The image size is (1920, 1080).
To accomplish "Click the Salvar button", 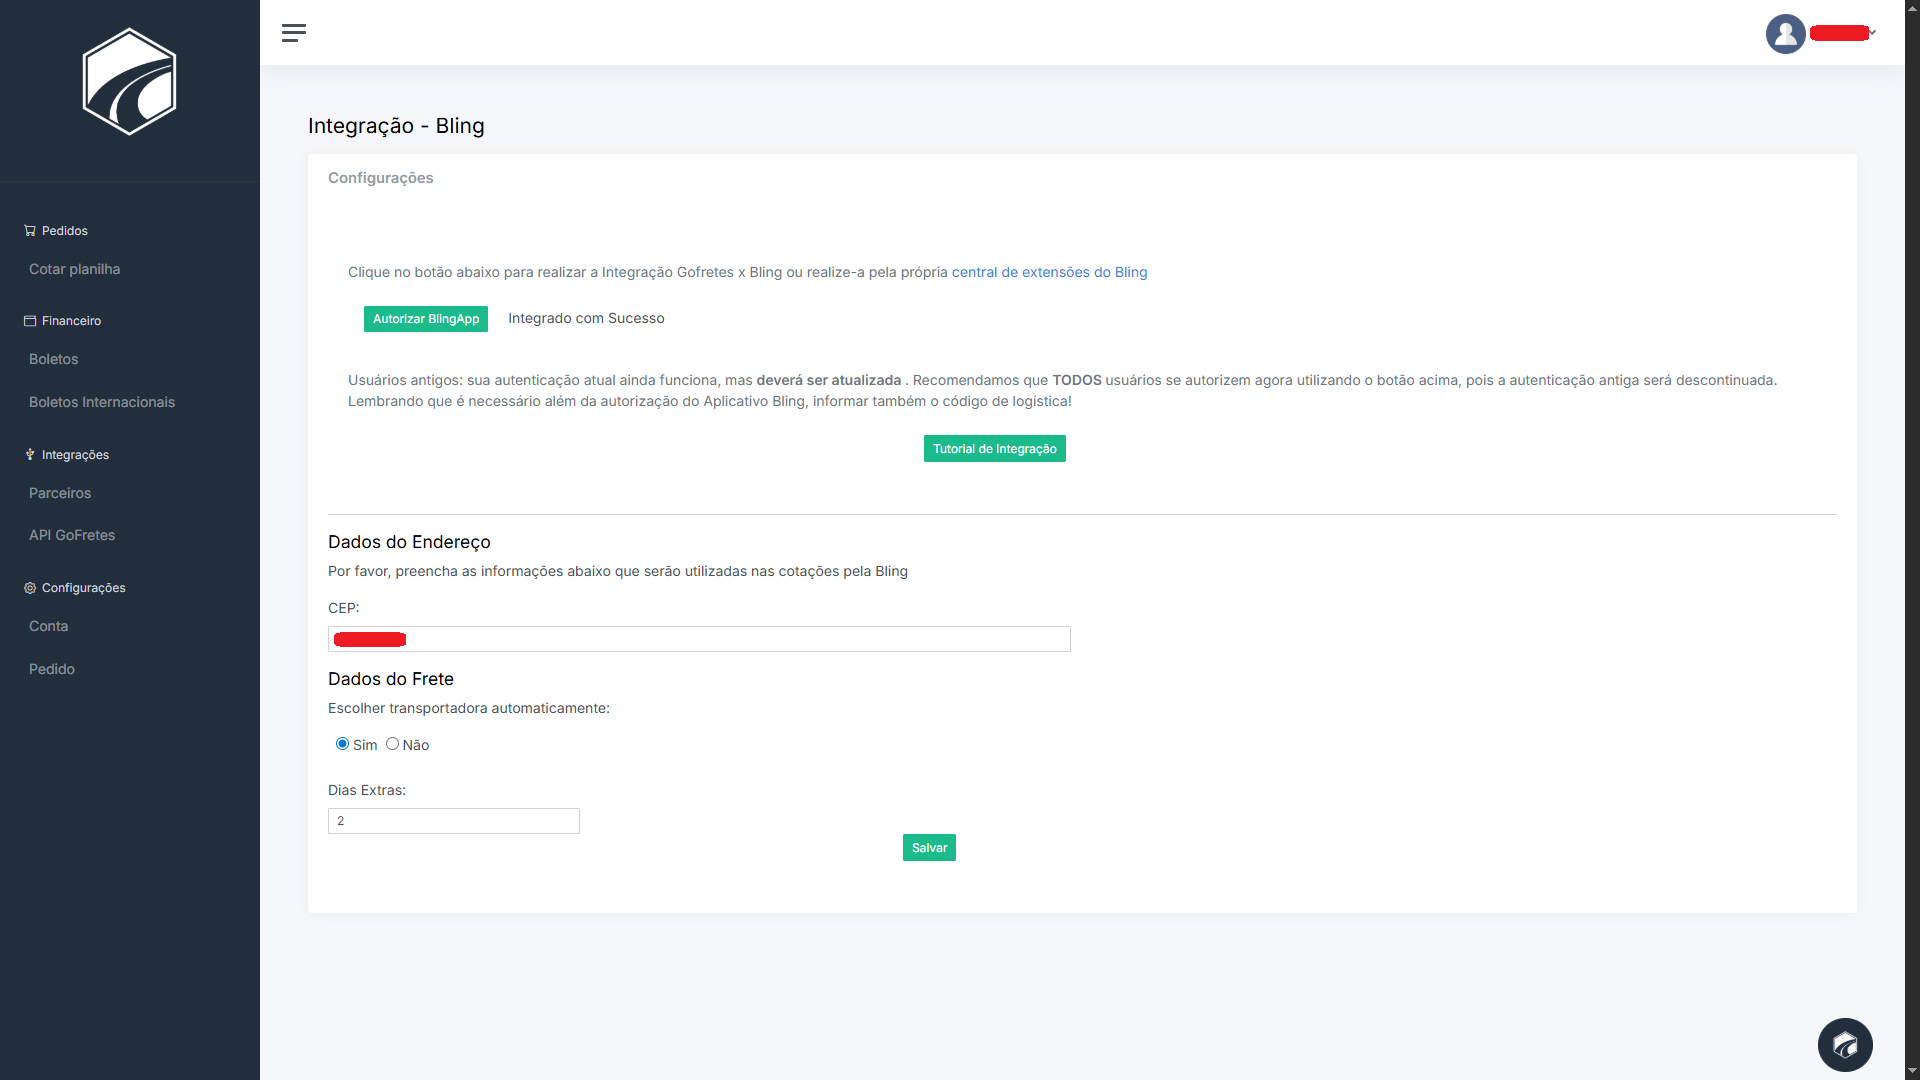I will click(929, 848).
